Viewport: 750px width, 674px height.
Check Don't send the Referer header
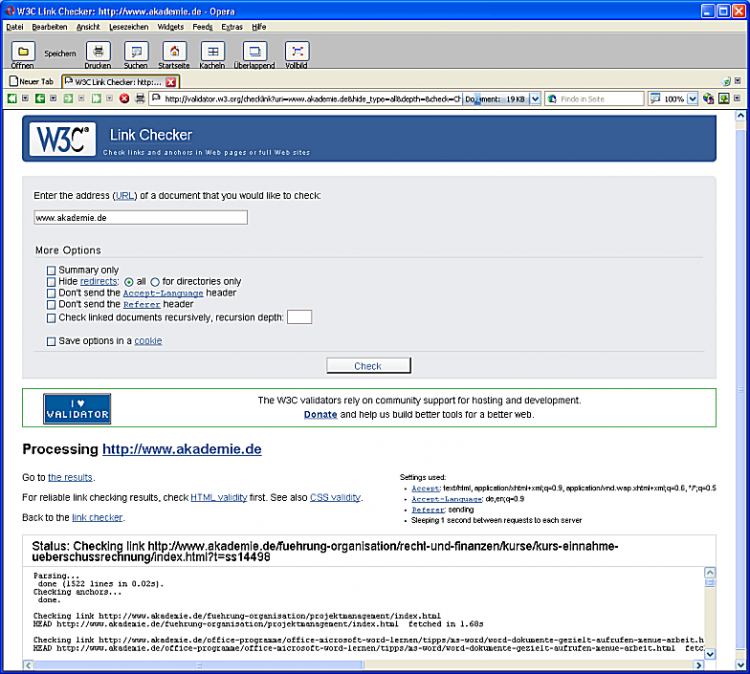click(51, 304)
